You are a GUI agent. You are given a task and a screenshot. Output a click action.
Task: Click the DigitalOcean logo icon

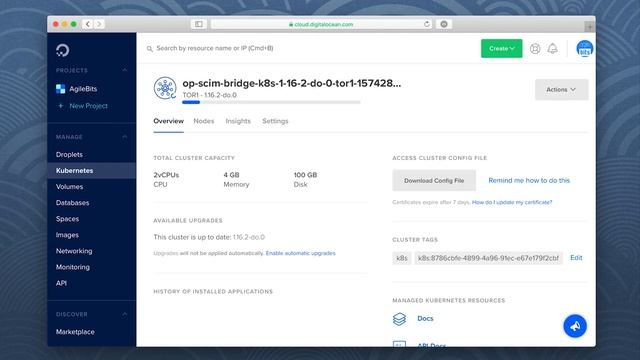62,50
